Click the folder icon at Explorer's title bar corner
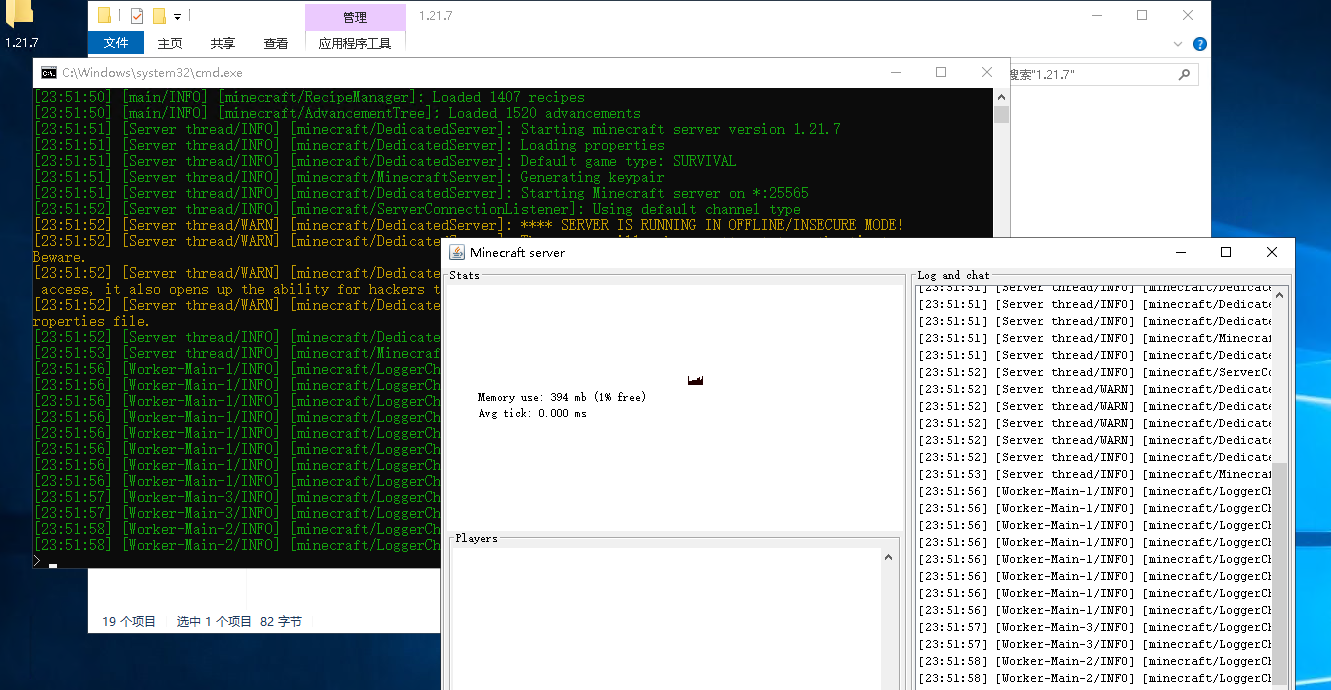 point(104,16)
